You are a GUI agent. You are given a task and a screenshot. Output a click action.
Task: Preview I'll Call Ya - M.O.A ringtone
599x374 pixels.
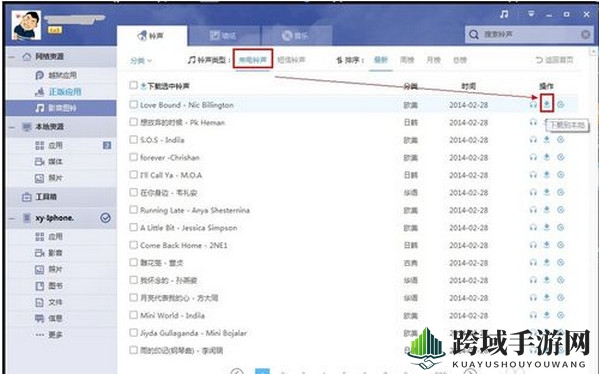pyautogui.click(x=533, y=175)
